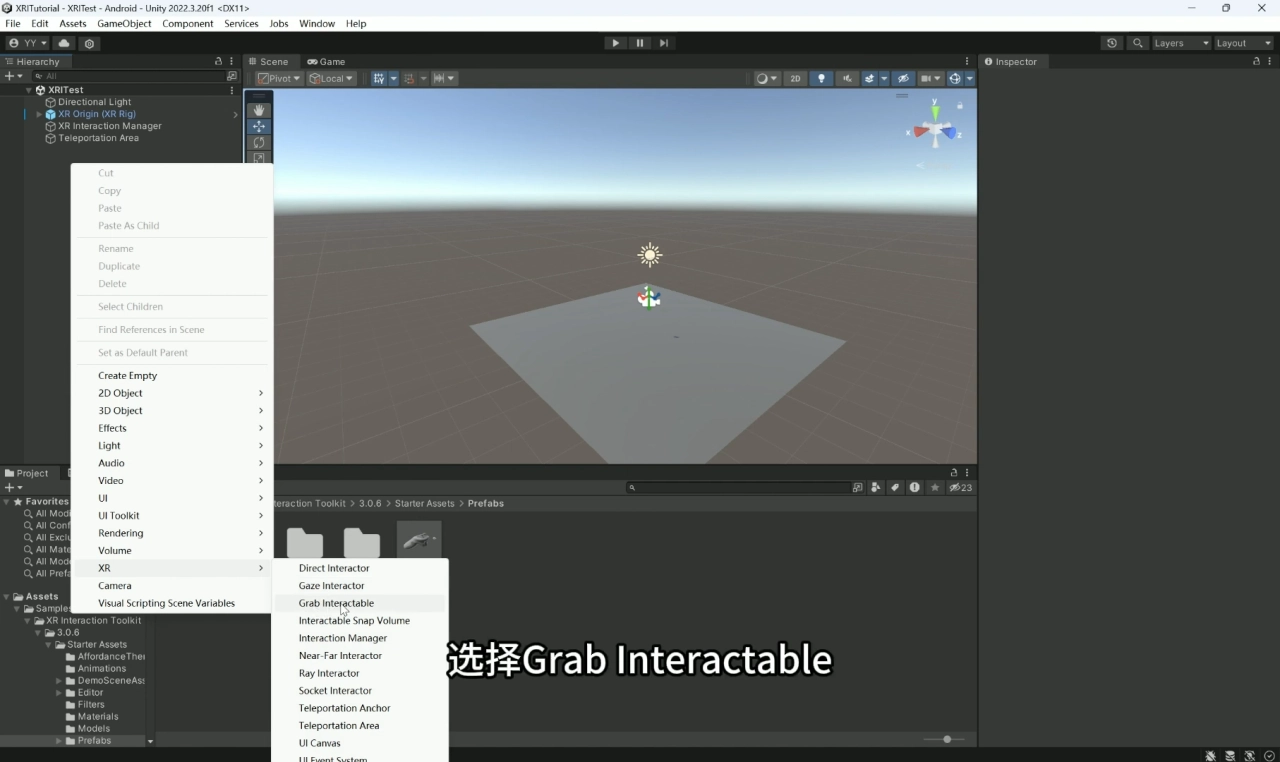Select XR Interaction Manager in Hierarchy
Screen dimensions: 1280x762
pyautogui.click(x=109, y=126)
